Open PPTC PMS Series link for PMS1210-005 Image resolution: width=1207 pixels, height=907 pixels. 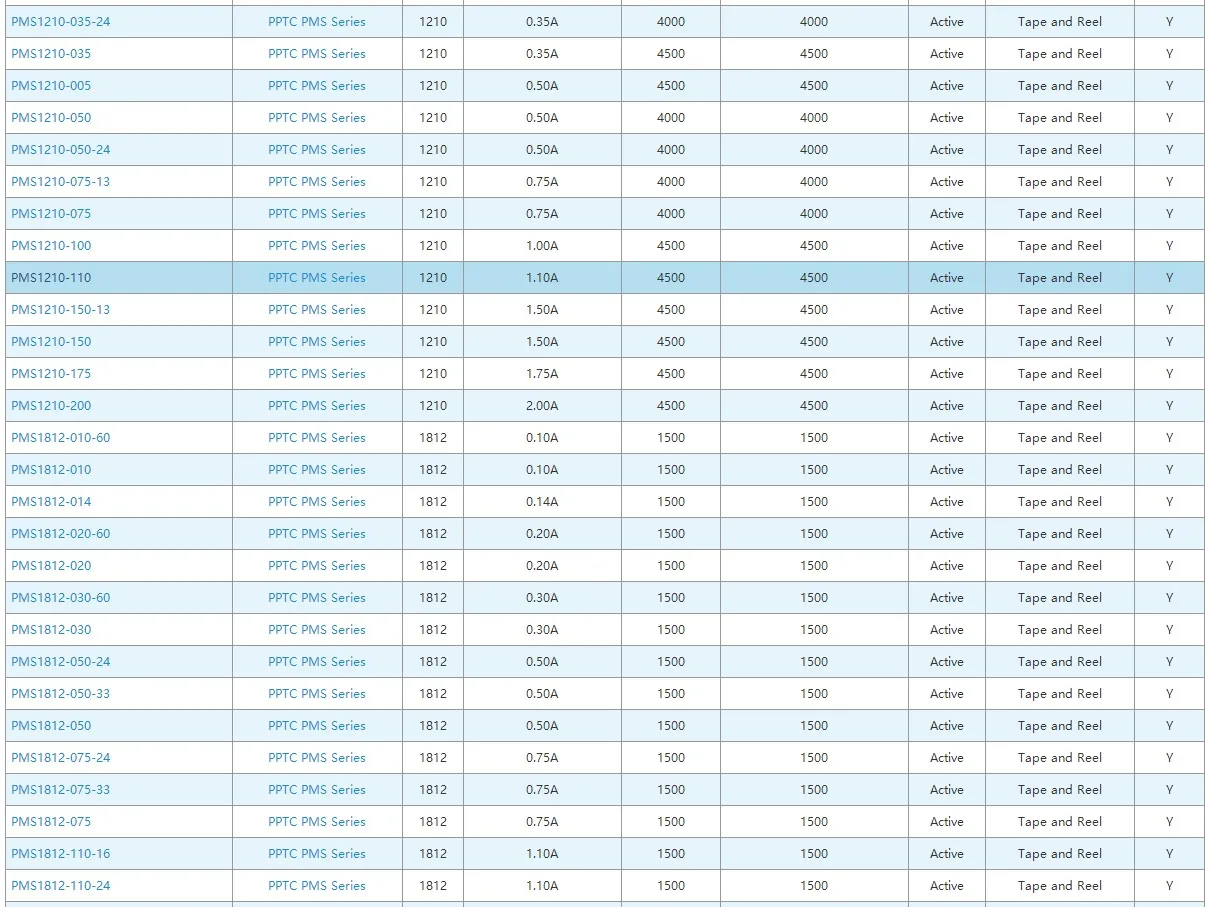317,86
